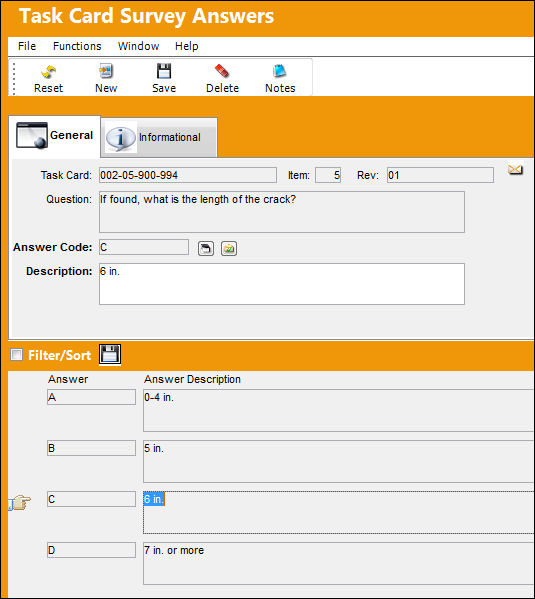This screenshot has width=535, height=599.
Task: Open Notes from the toolbar
Action: click(280, 79)
